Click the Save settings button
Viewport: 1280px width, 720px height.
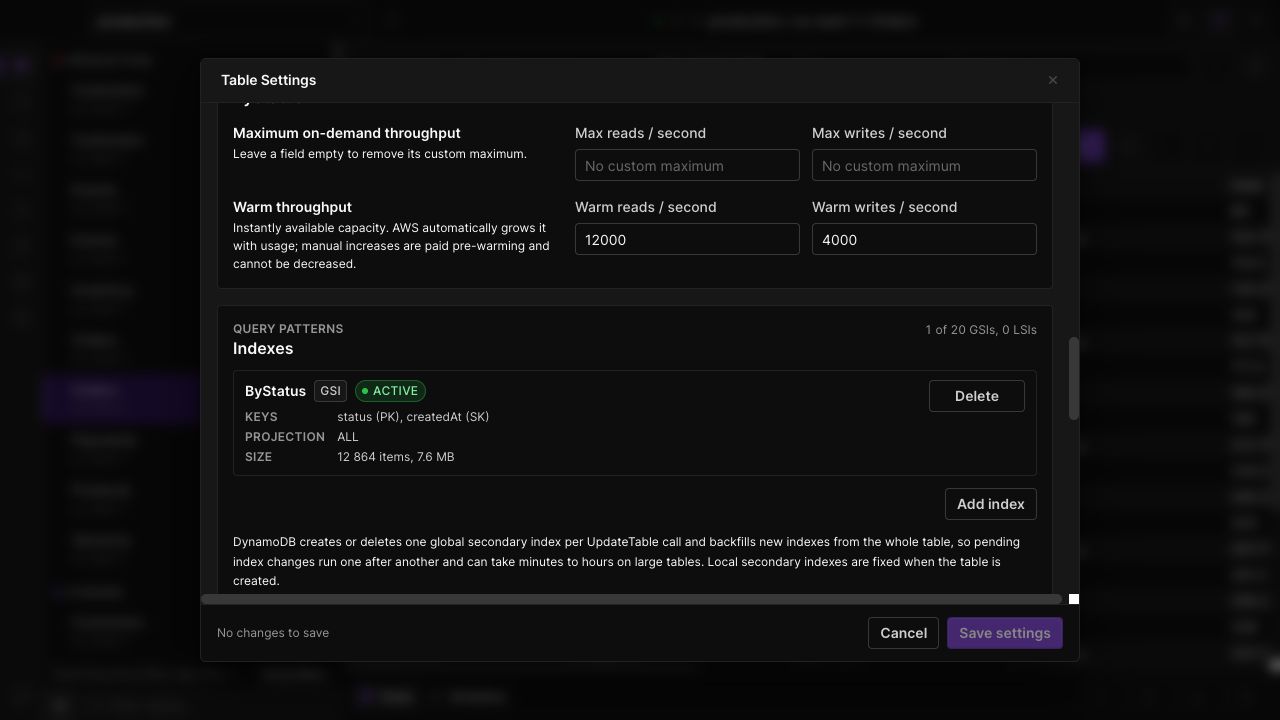pyautogui.click(x=1004, y=633)
